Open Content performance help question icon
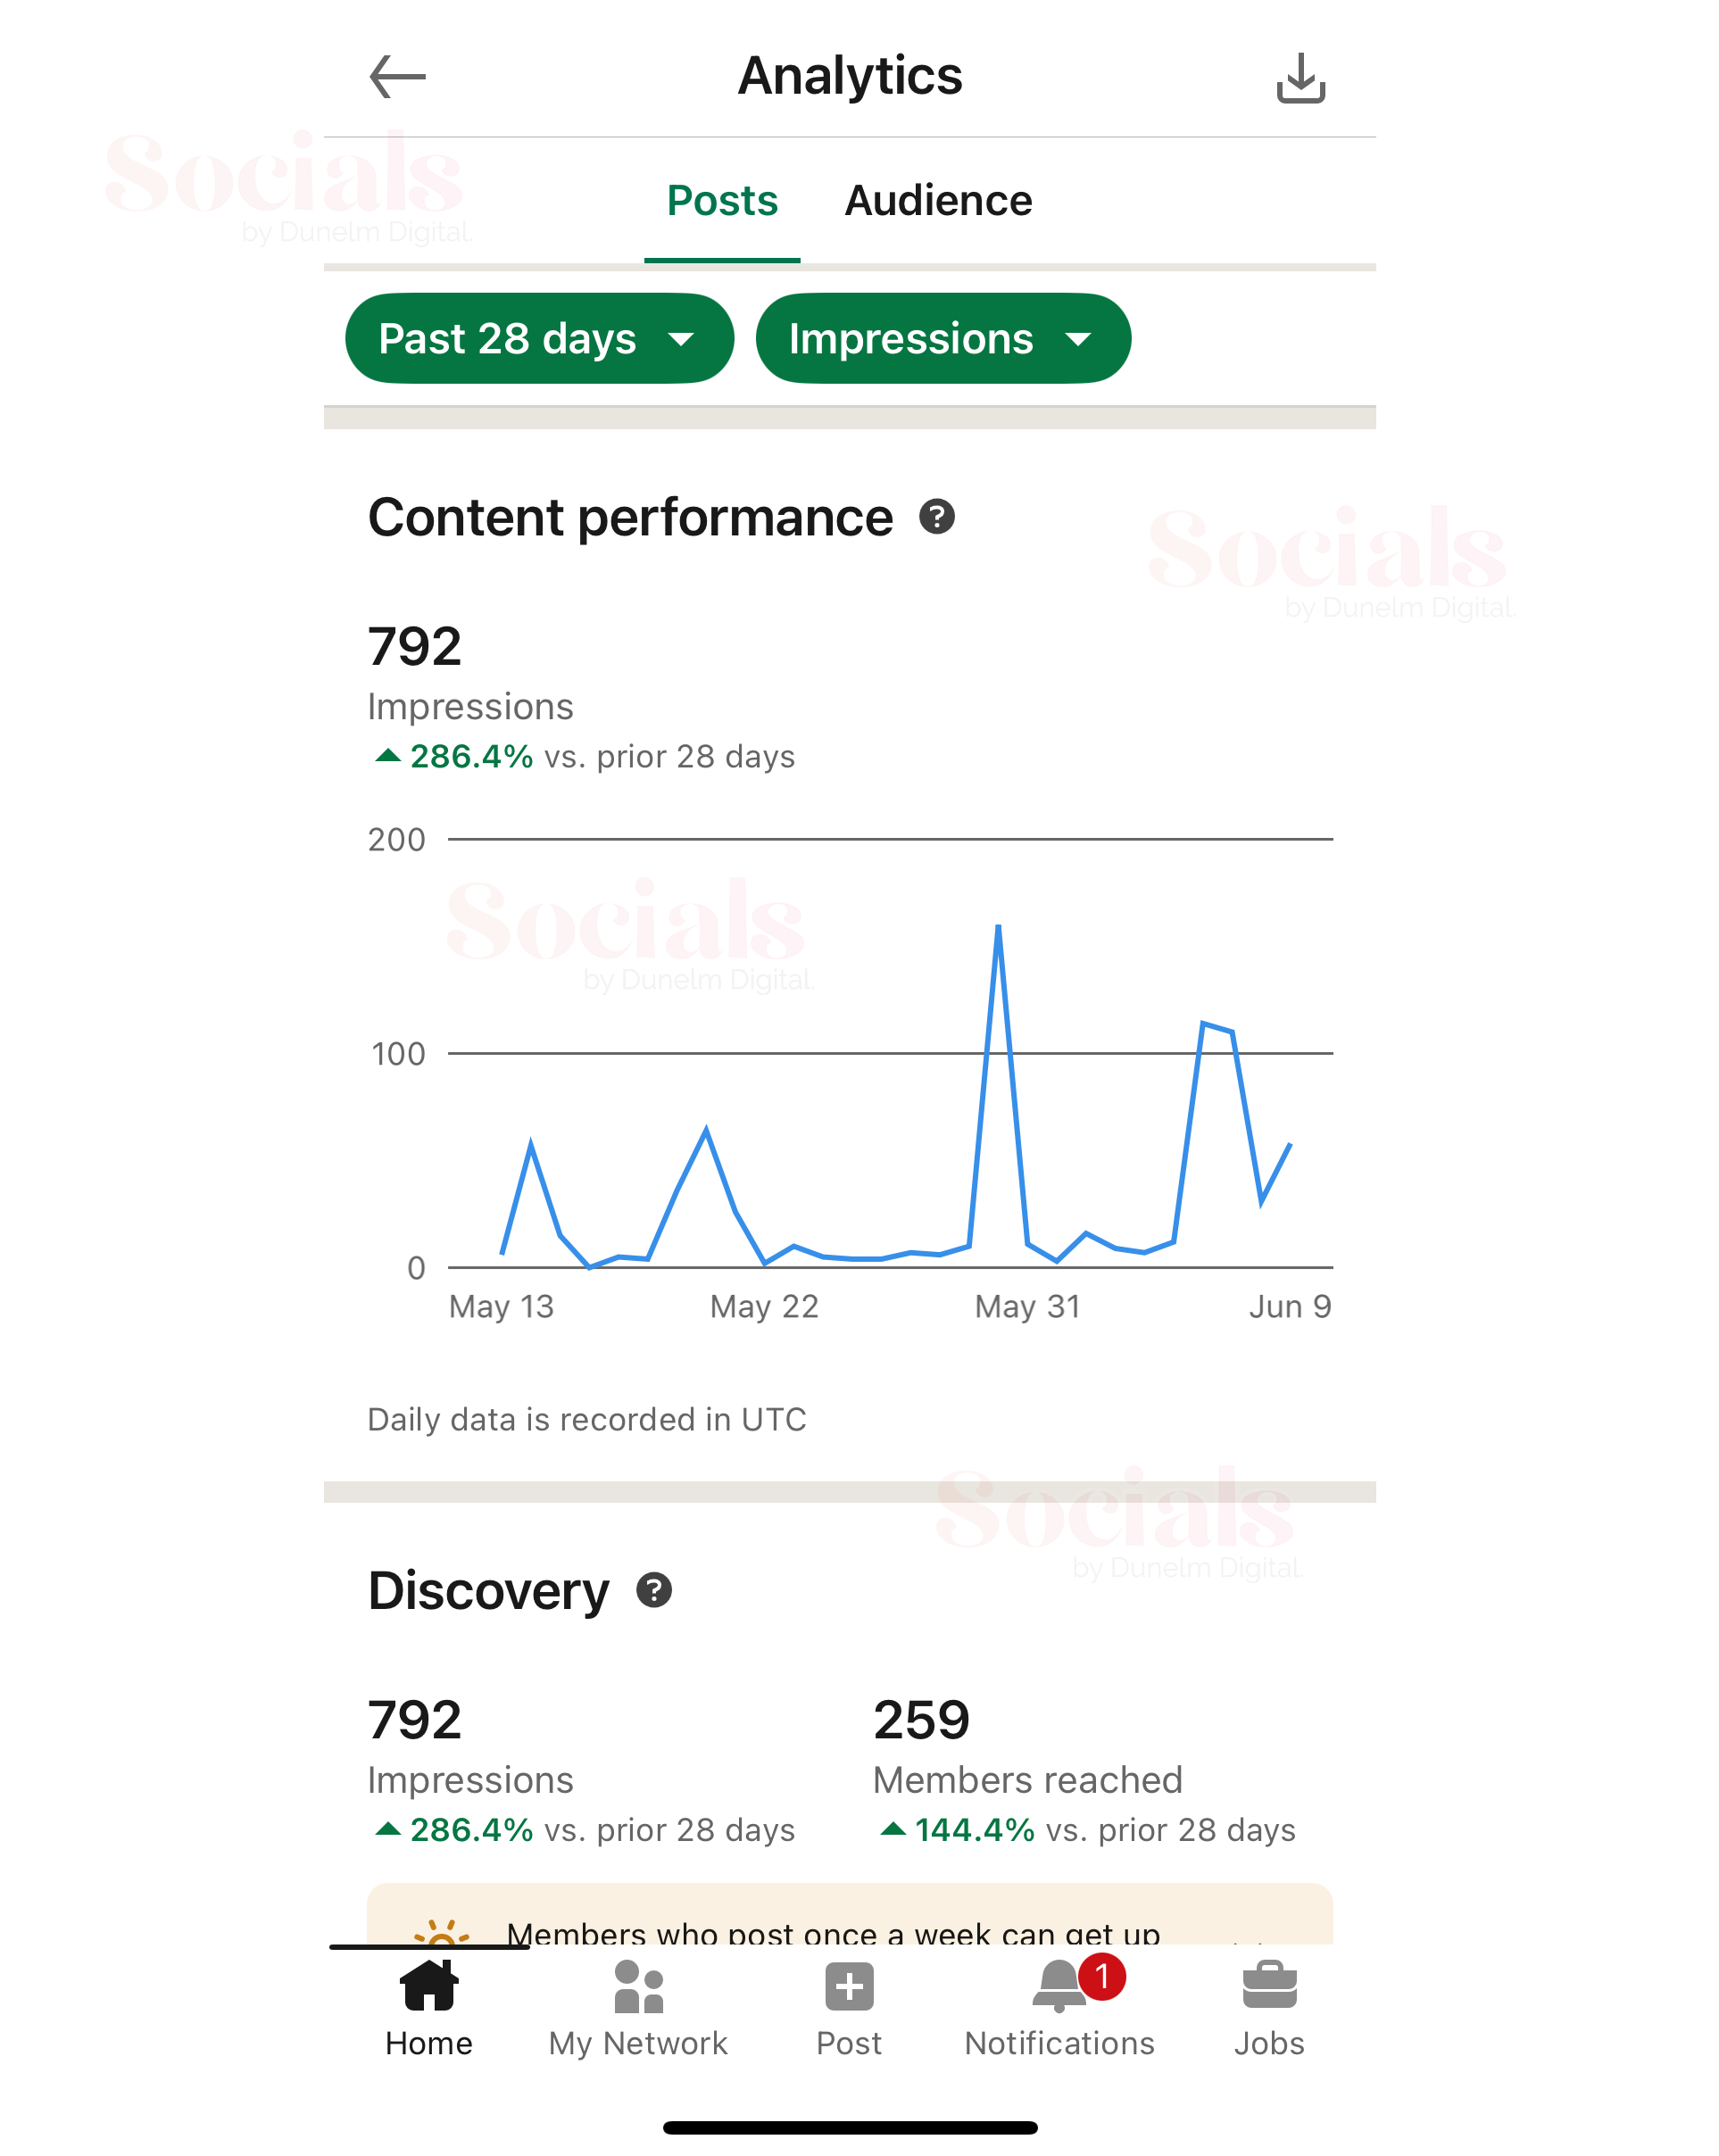The image size is (1719, 2156). click(x=937, y=517)
